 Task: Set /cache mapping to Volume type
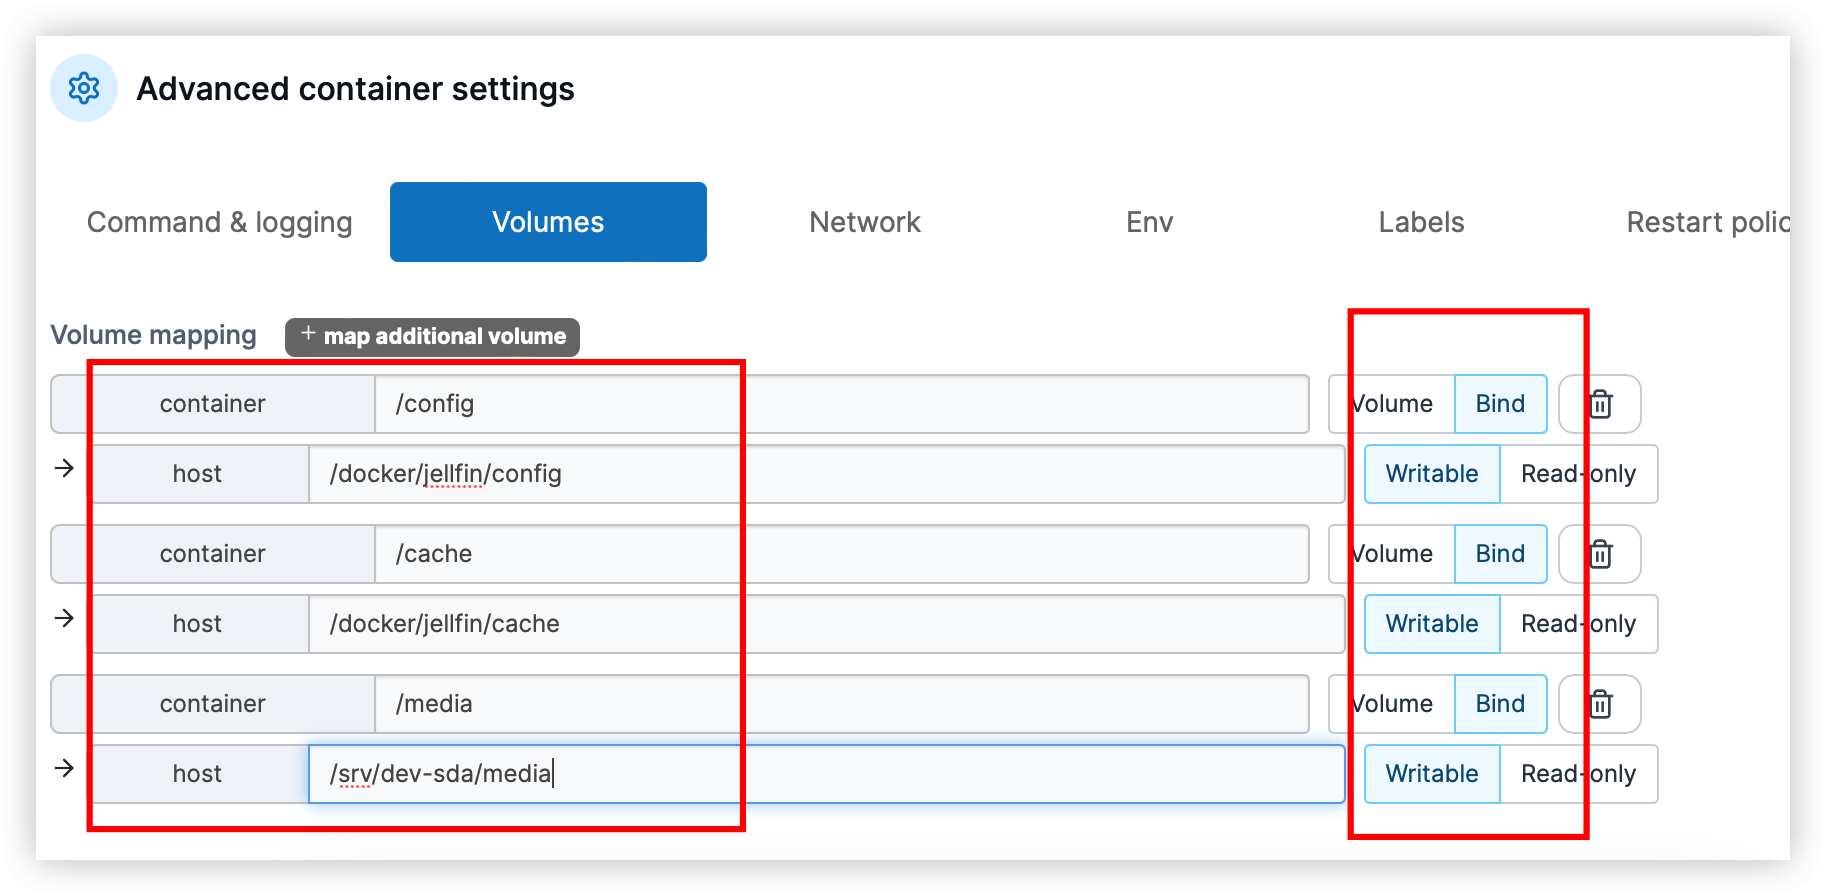[1393, 554]
